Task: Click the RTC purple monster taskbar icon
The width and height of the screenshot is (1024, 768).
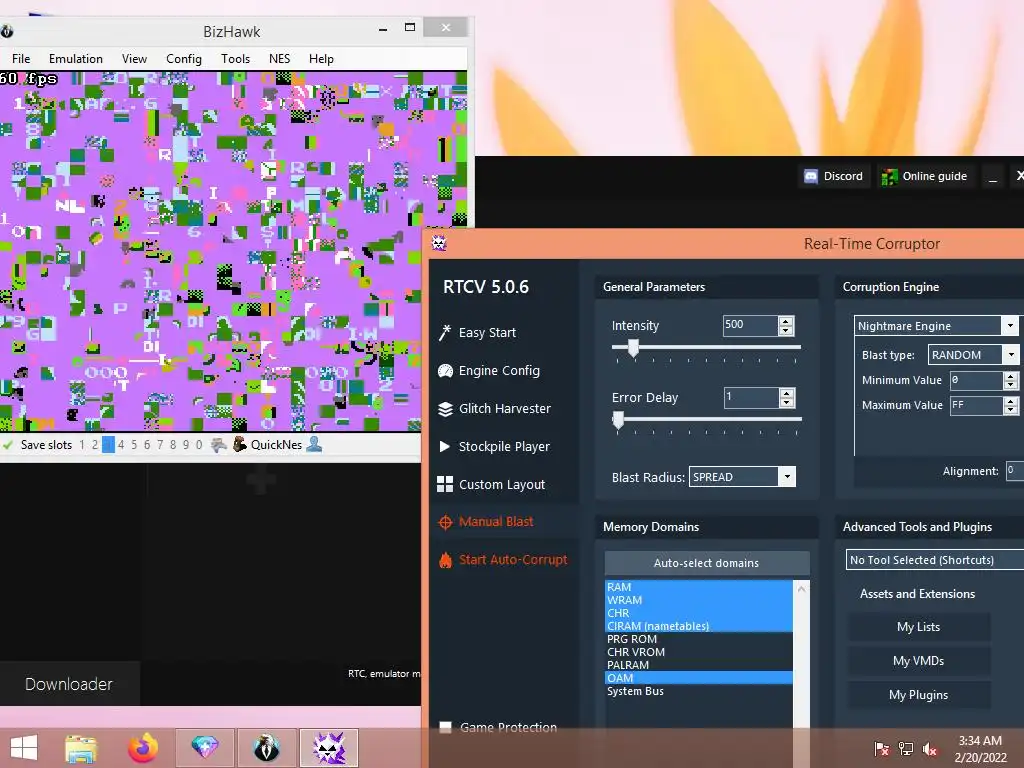Action: (x=329, y=748)
